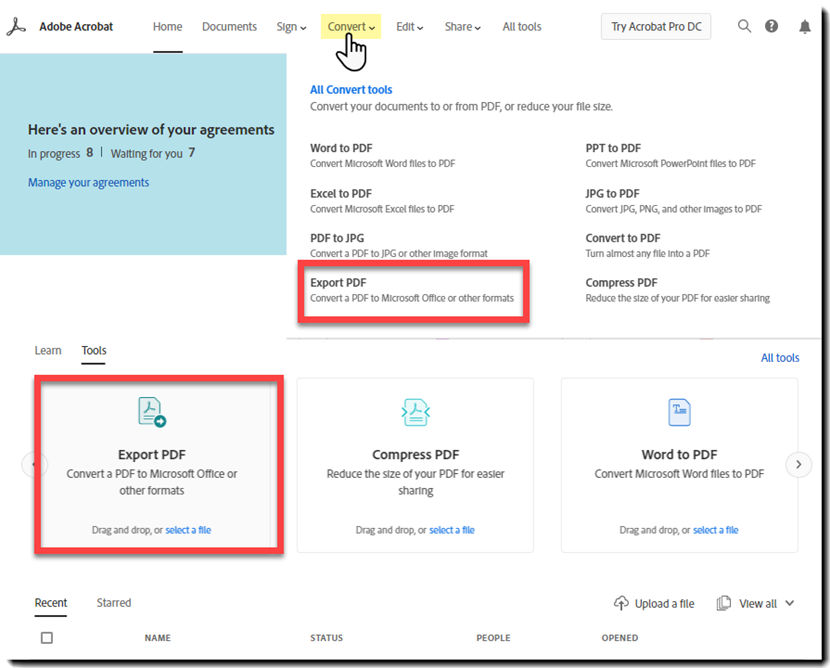Click the Export PDF card title
The image size is (830, 668).
pyautogui.click(x=152, y=455)
